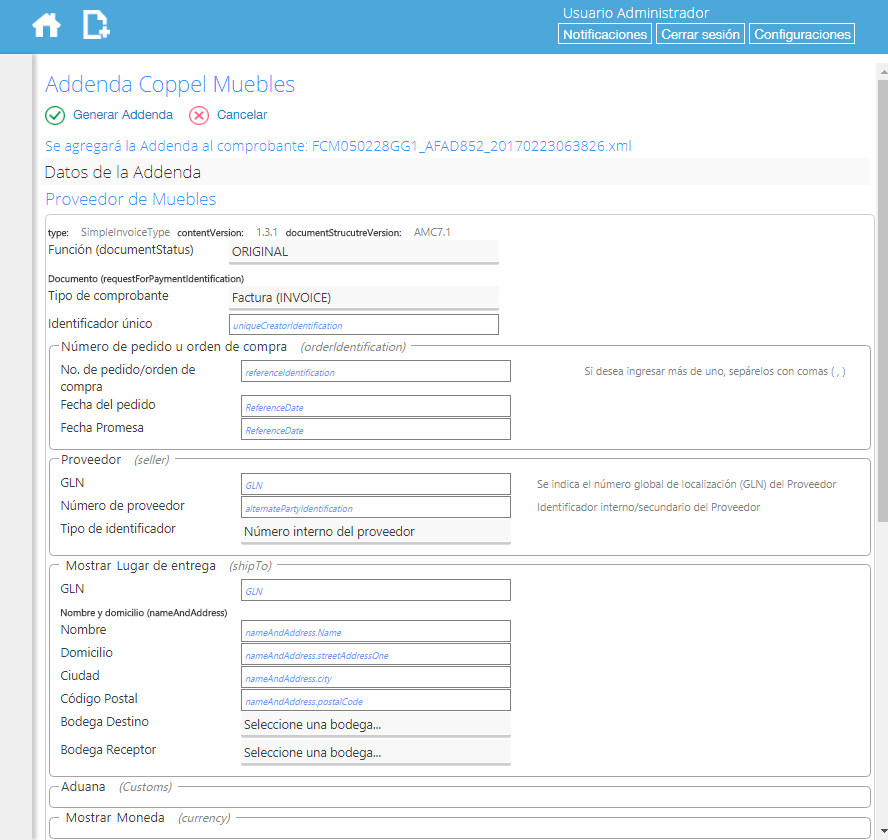Click the 'Datos de la Addenda' section bar

coord(456,172)
